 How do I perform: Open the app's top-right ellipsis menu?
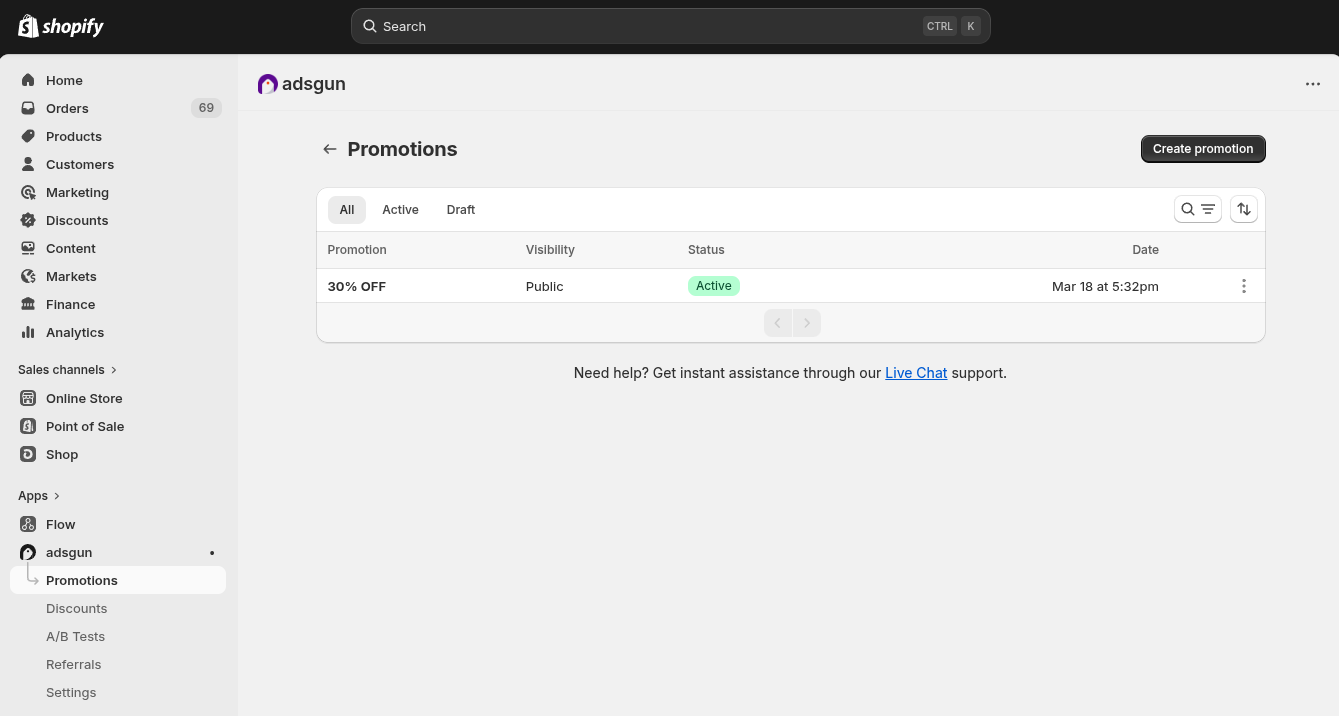point(1312,84)
